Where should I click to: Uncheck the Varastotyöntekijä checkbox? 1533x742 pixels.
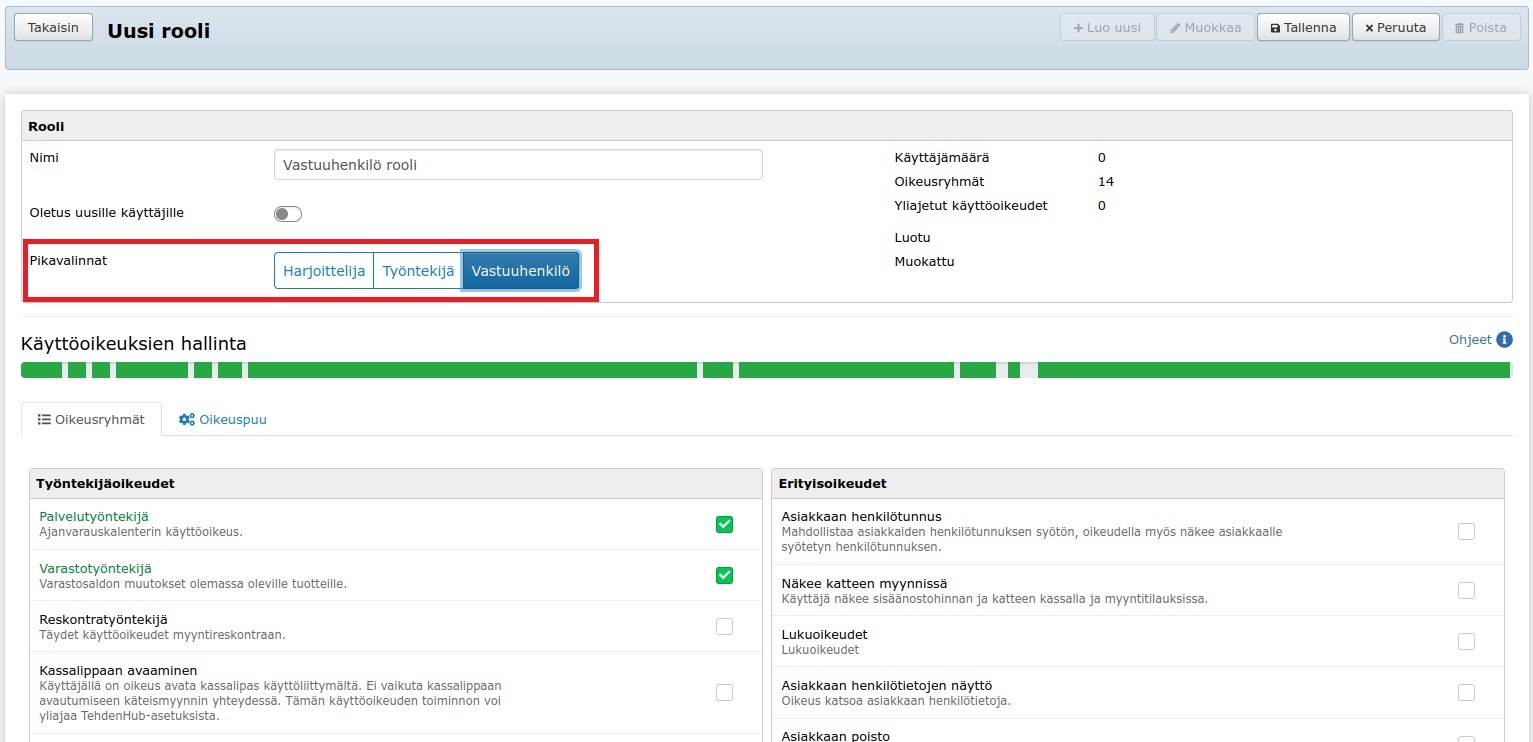724,575
